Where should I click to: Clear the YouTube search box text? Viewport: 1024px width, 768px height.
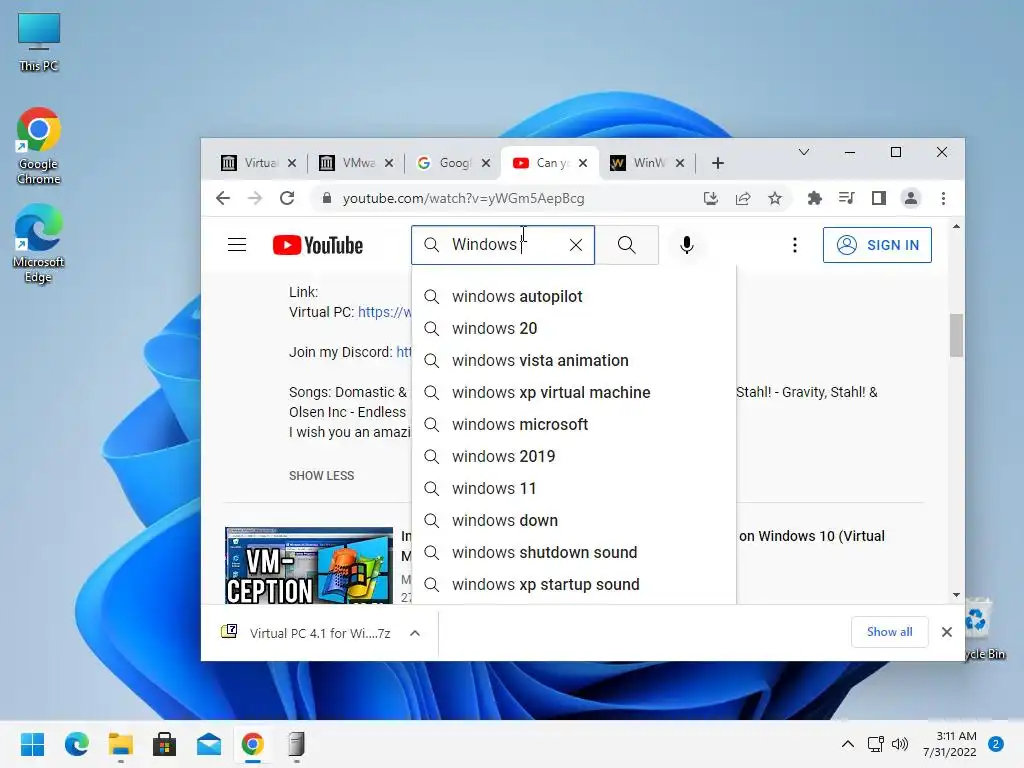pyautogui.click(x=575, y=245)
